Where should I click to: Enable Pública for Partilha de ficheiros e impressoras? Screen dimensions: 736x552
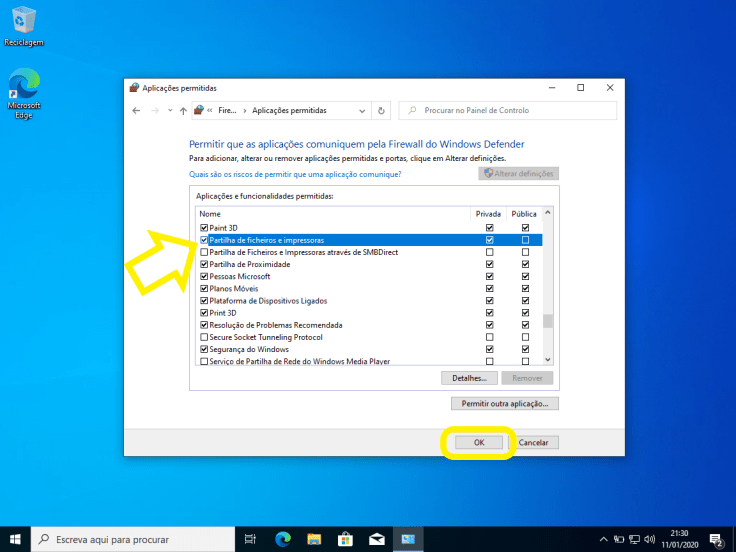(525, 240)
